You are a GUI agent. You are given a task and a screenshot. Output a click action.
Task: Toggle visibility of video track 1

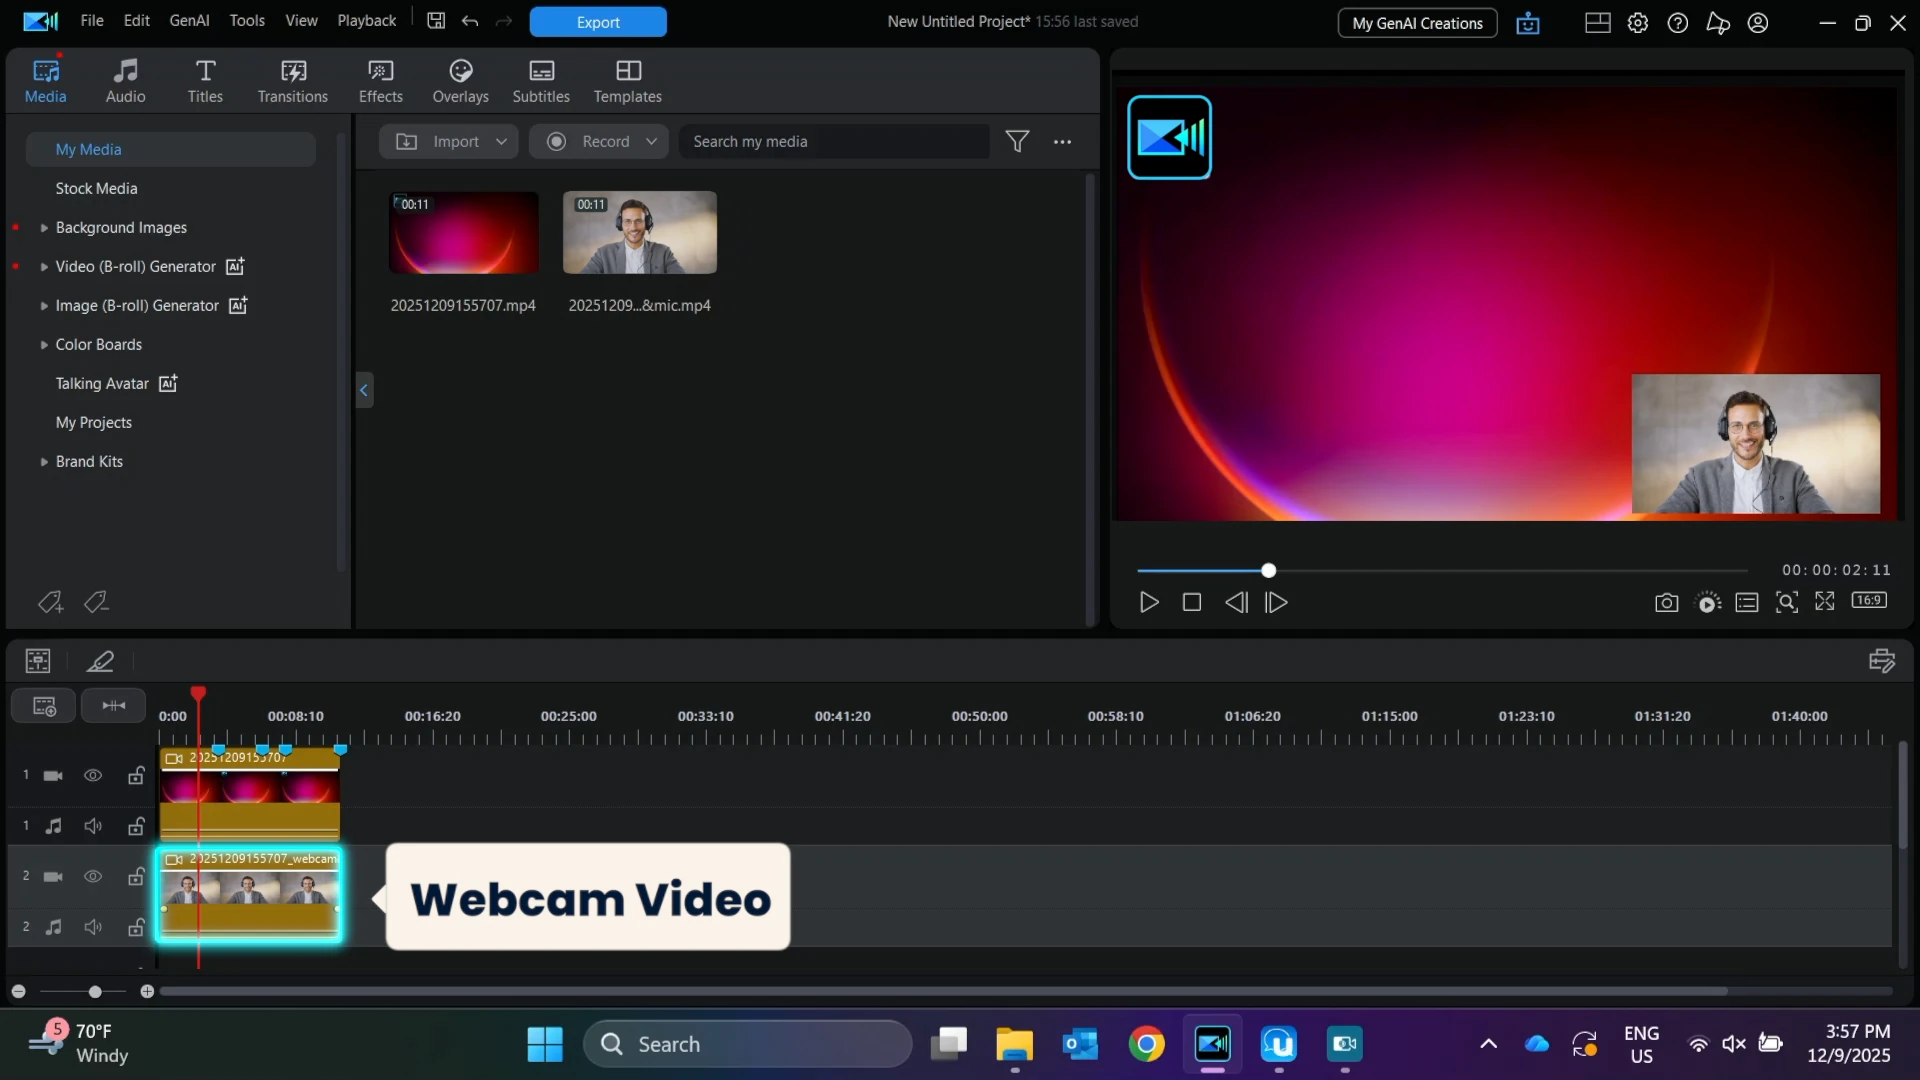93,775
